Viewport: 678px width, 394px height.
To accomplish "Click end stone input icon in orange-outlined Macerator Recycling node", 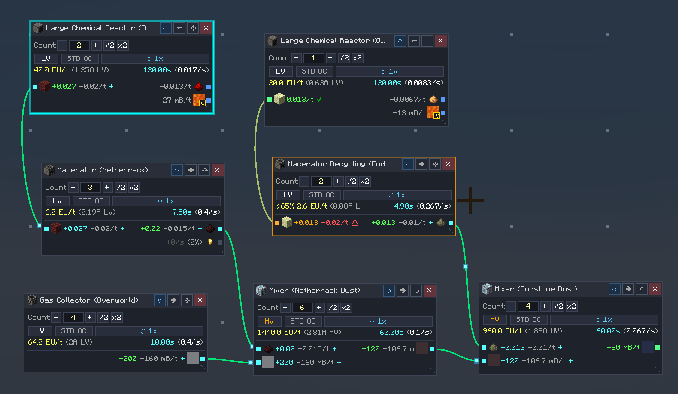I will tap(287, 222).
